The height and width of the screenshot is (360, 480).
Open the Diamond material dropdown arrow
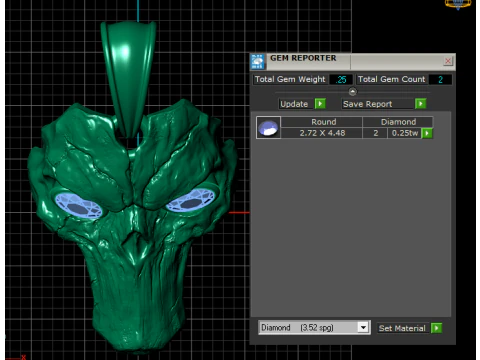click(363, 328)
